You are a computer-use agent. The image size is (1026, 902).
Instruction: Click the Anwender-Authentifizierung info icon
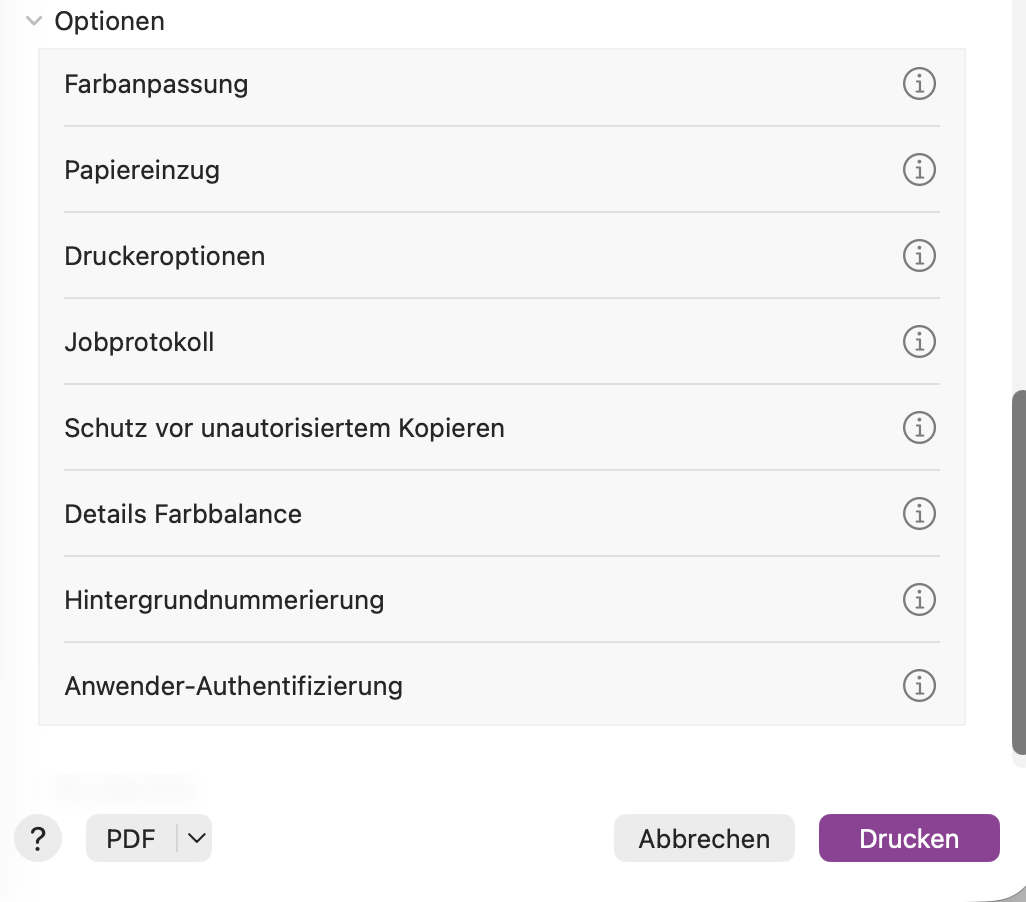click(919, 686)
